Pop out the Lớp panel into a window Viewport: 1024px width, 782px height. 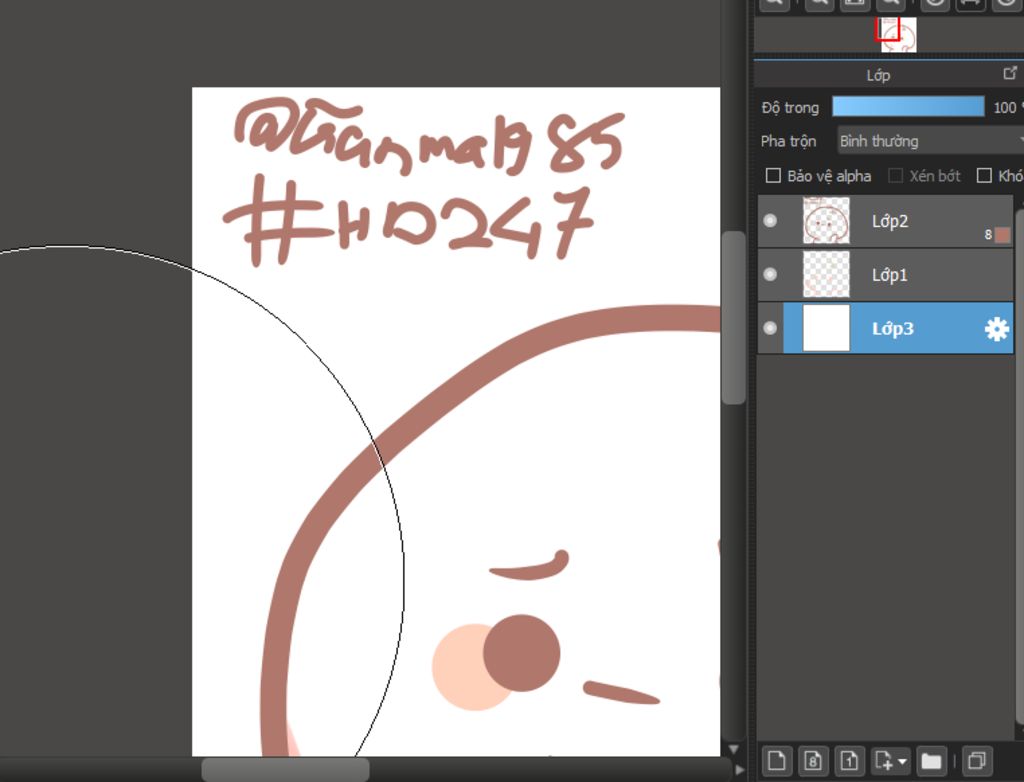(1010, 73)
